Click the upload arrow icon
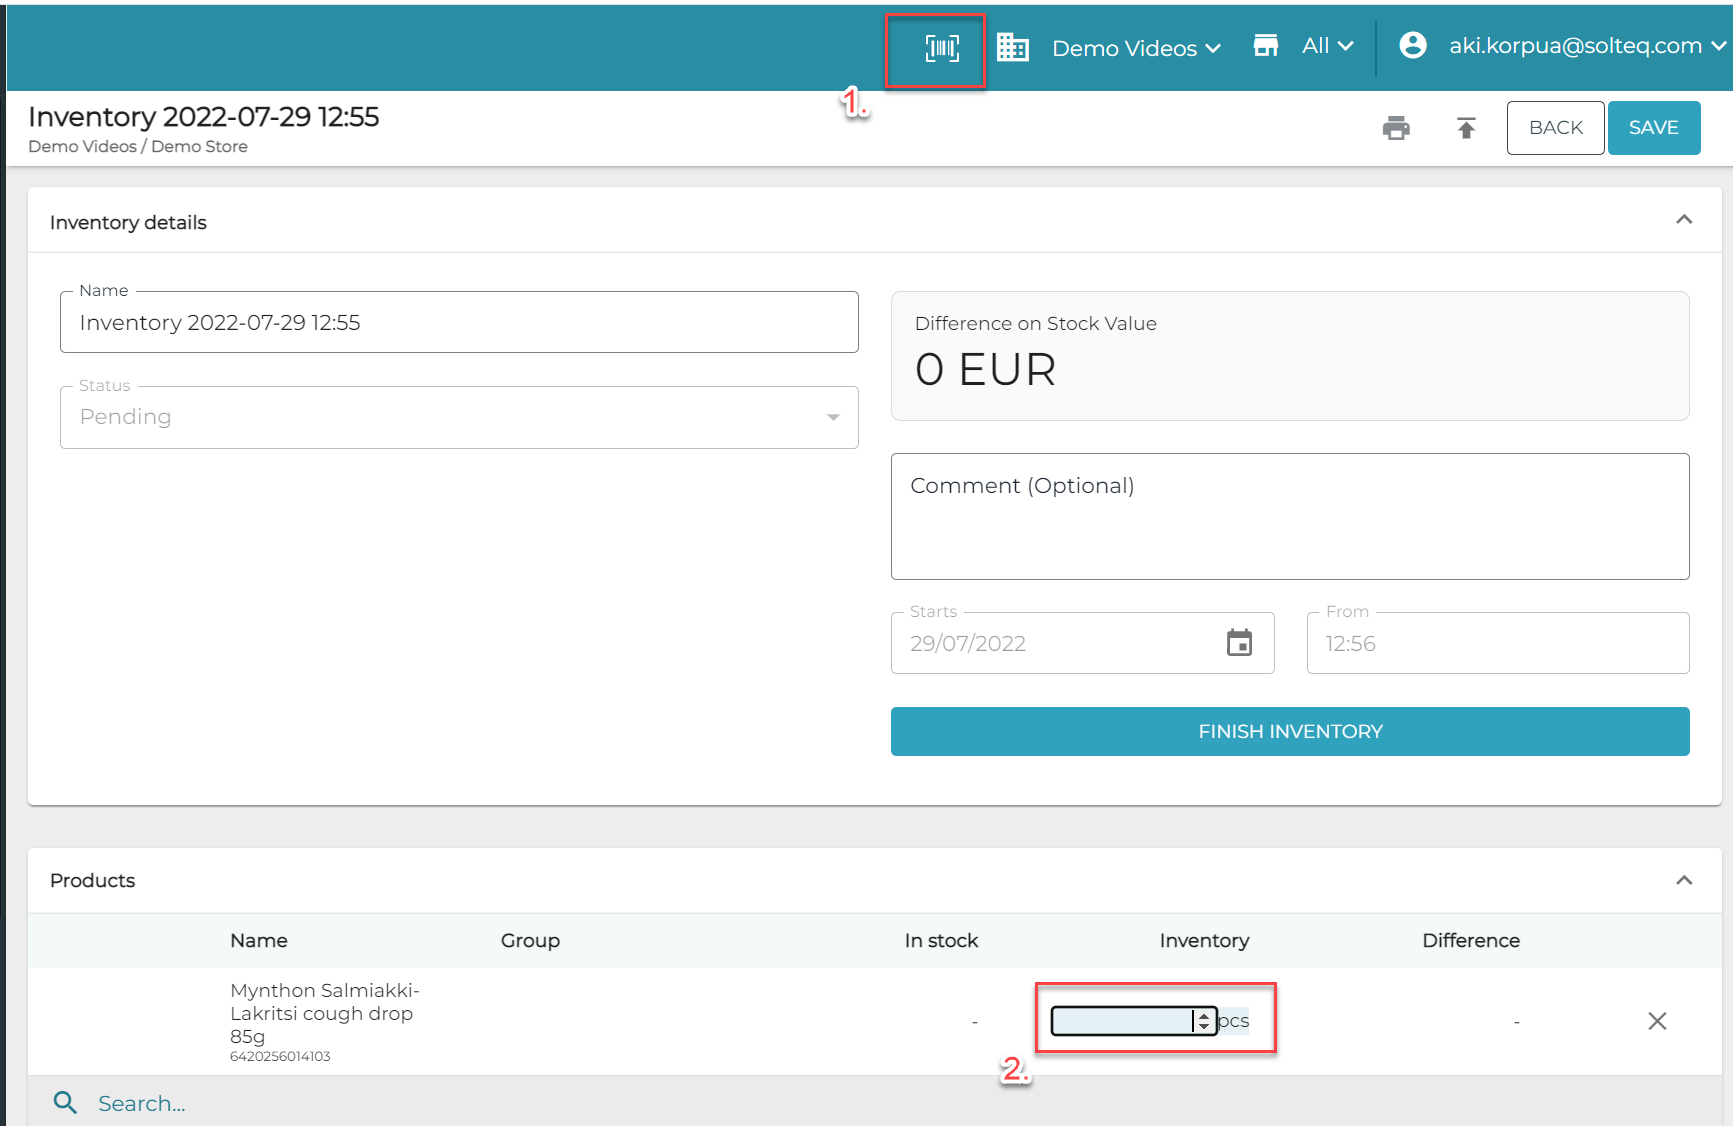The height and width of the screenshot is (1126, 1733). pyautogui.click(x=1466, y=128)
